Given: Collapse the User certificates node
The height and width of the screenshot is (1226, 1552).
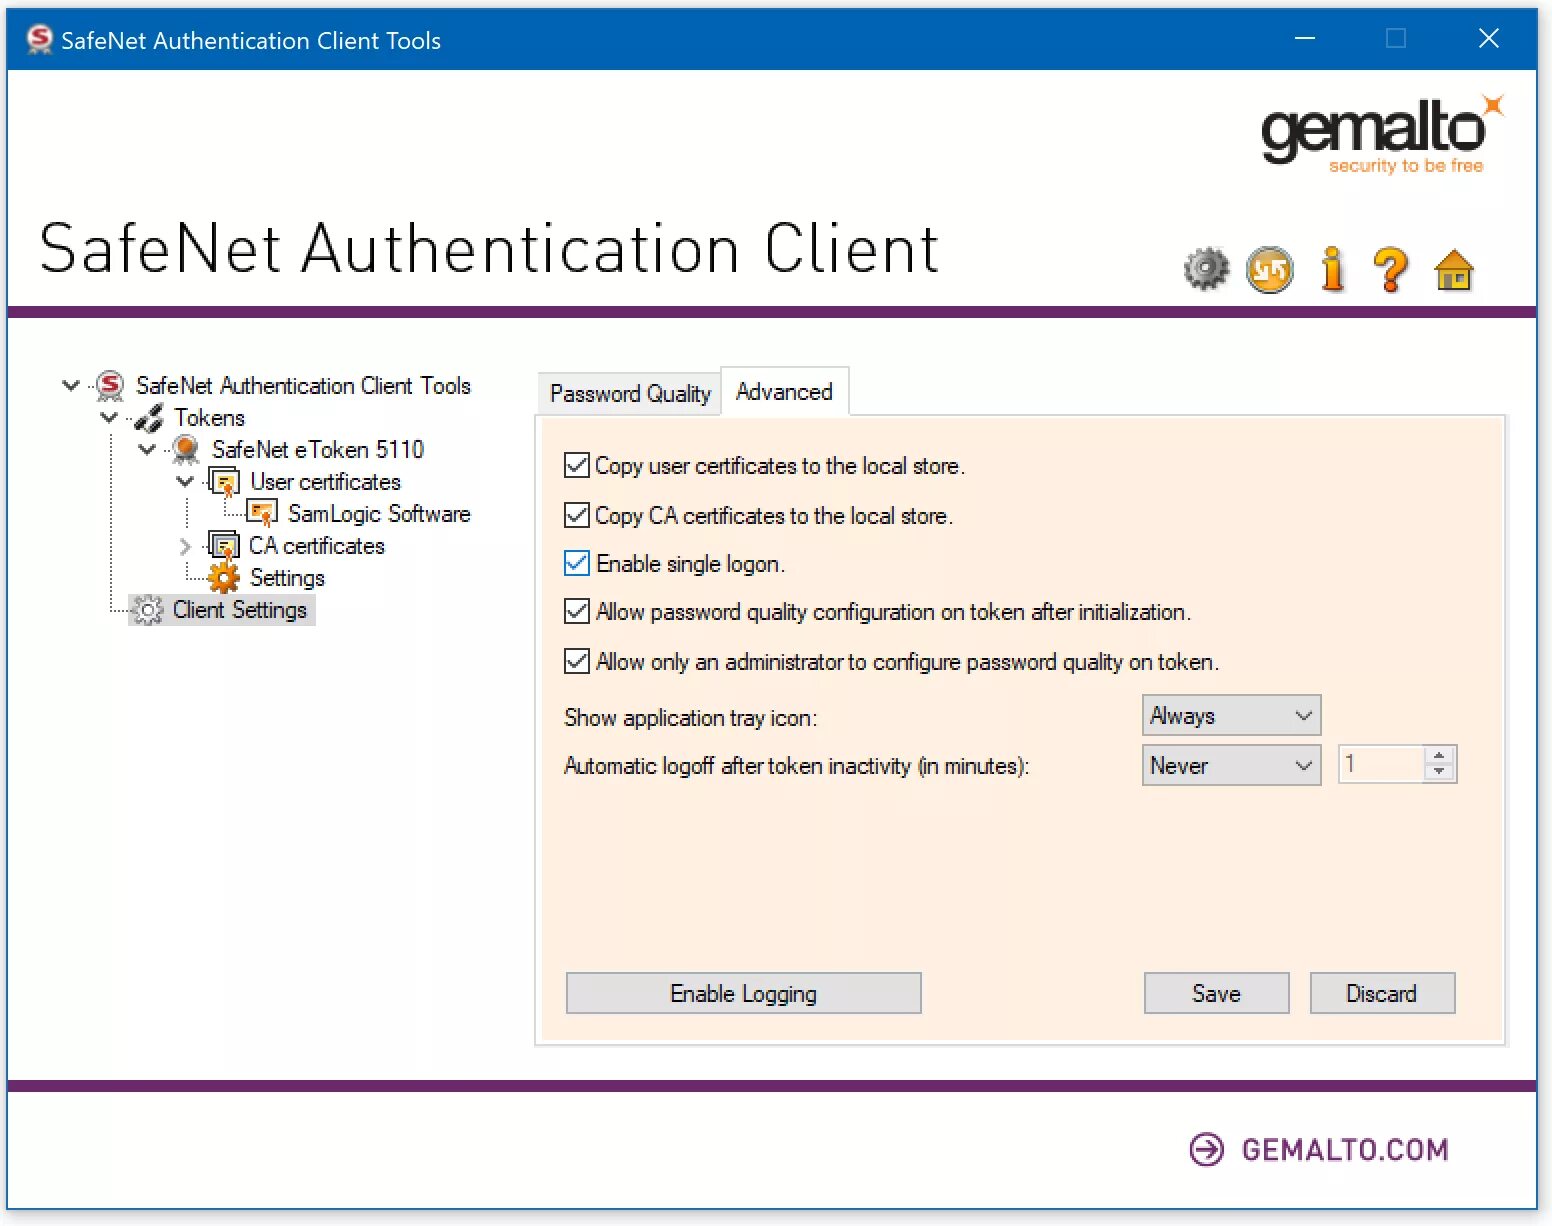Looking at the screenshot, I should [x=184, y=482].
